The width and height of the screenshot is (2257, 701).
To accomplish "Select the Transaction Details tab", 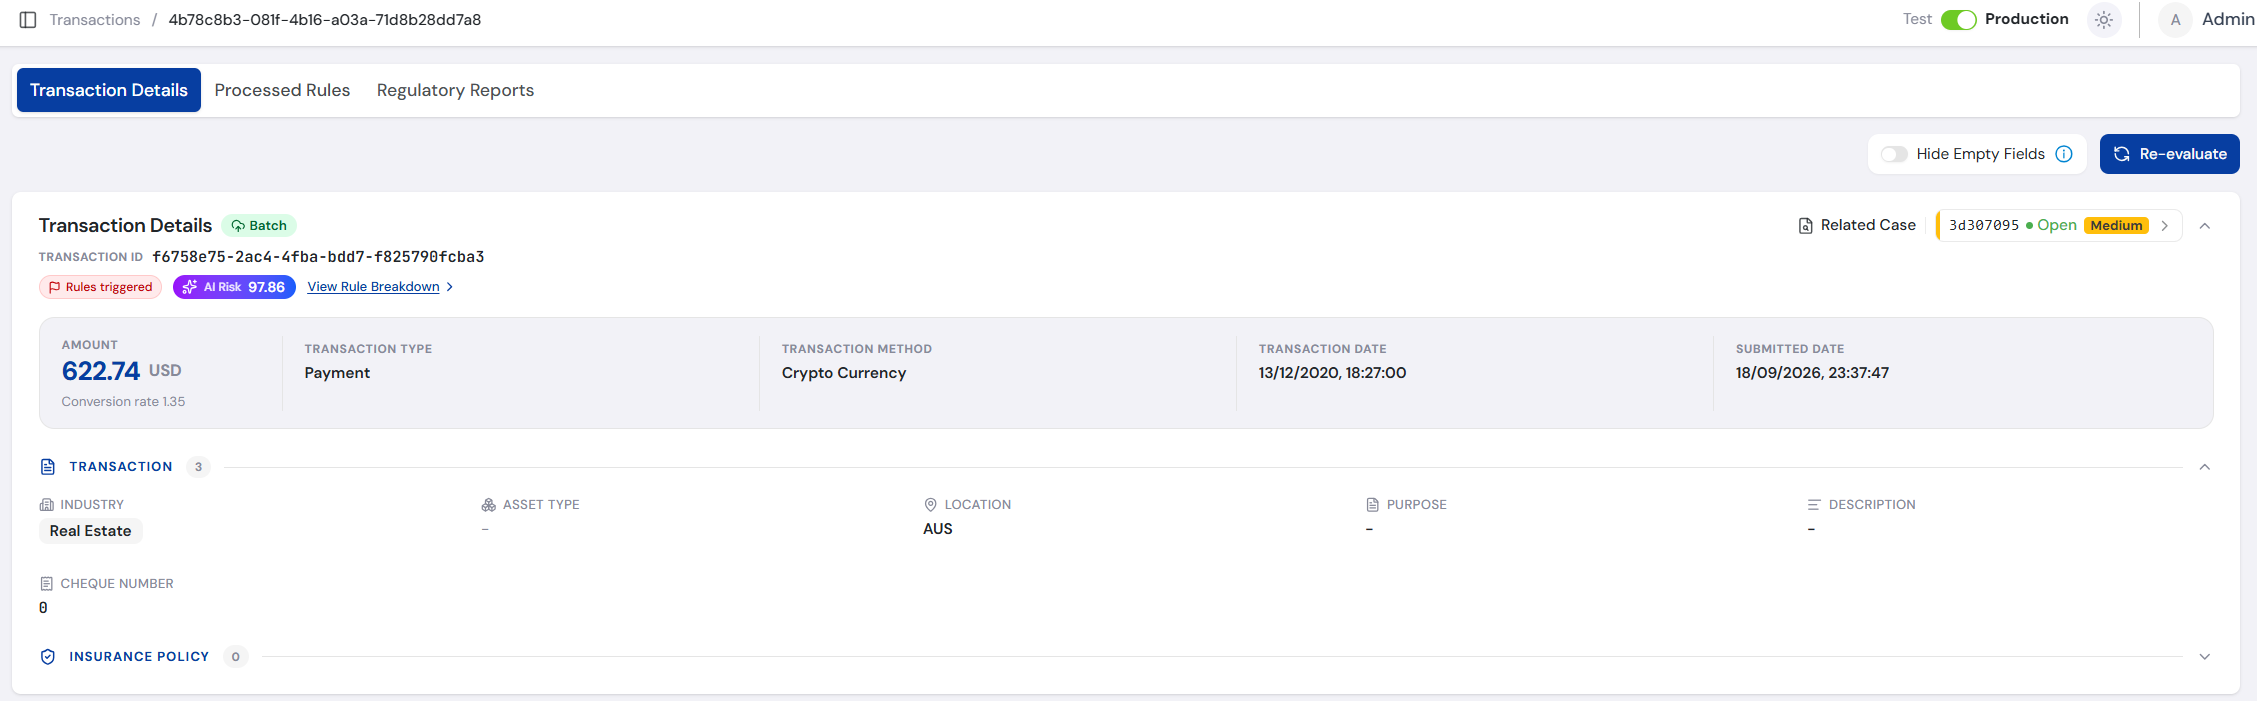I will pyautogui.click(x=109, y=90).
